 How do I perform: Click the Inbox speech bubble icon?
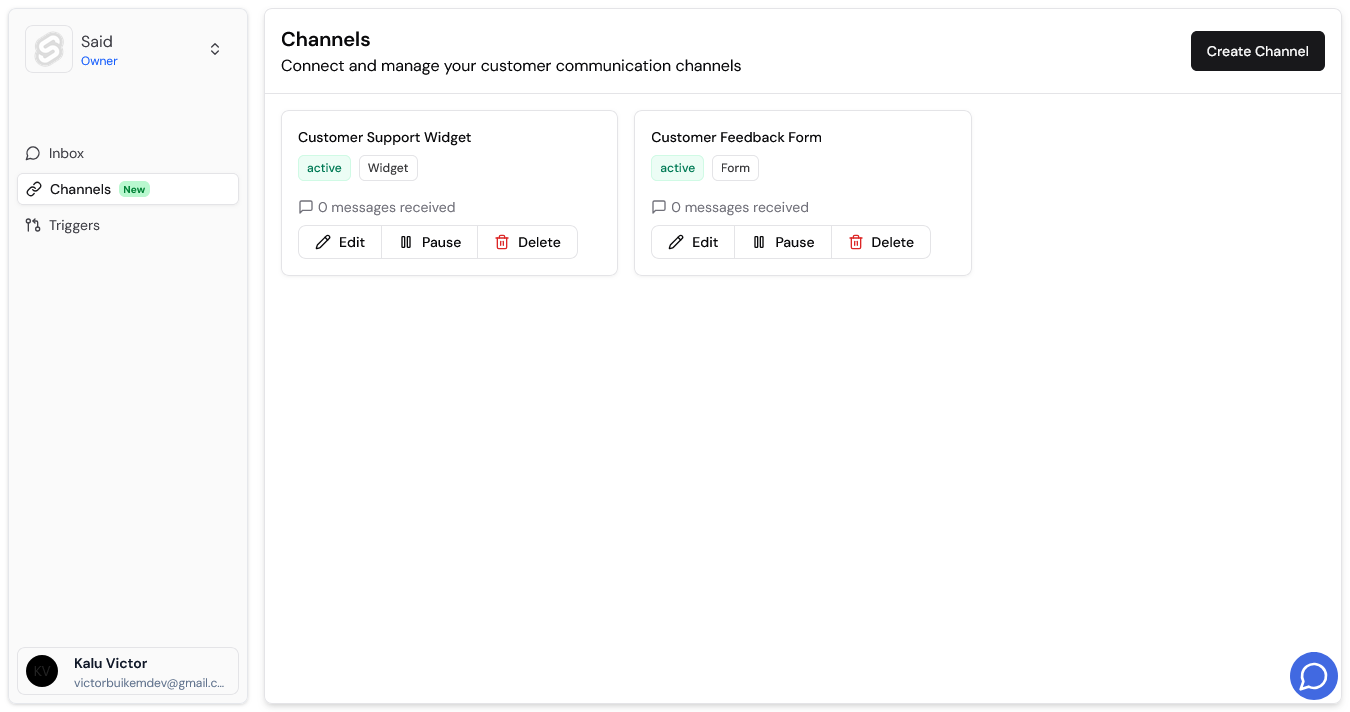pyautogui.click(x=33, y=153)
